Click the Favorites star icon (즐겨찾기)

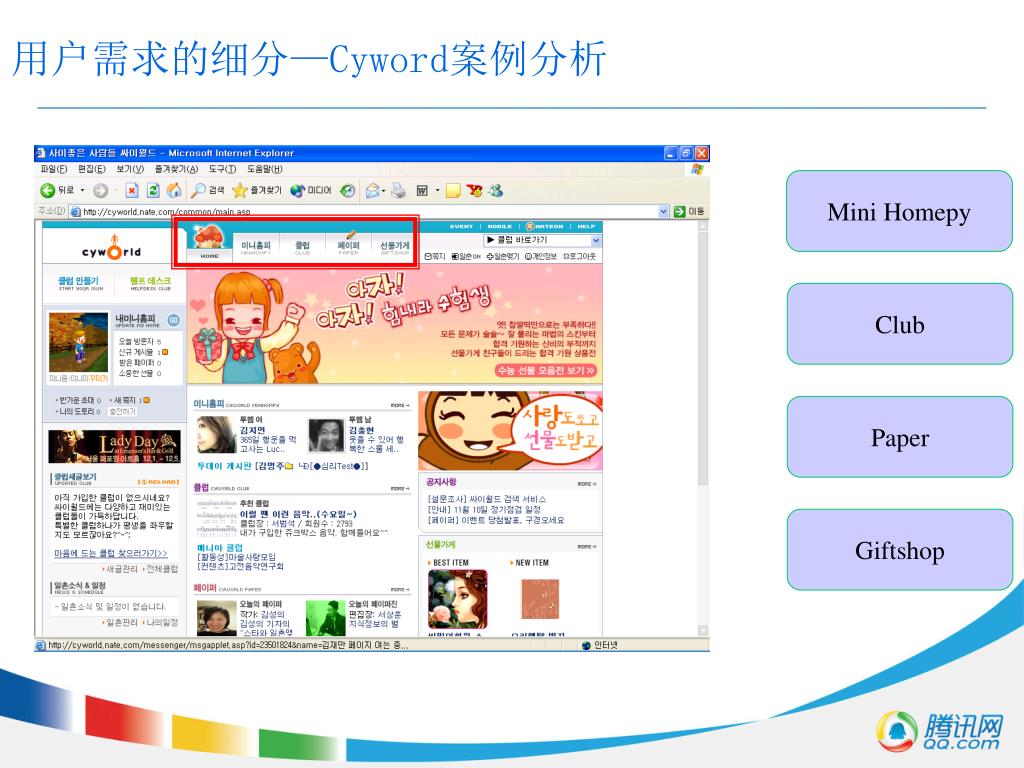point(240,190)
